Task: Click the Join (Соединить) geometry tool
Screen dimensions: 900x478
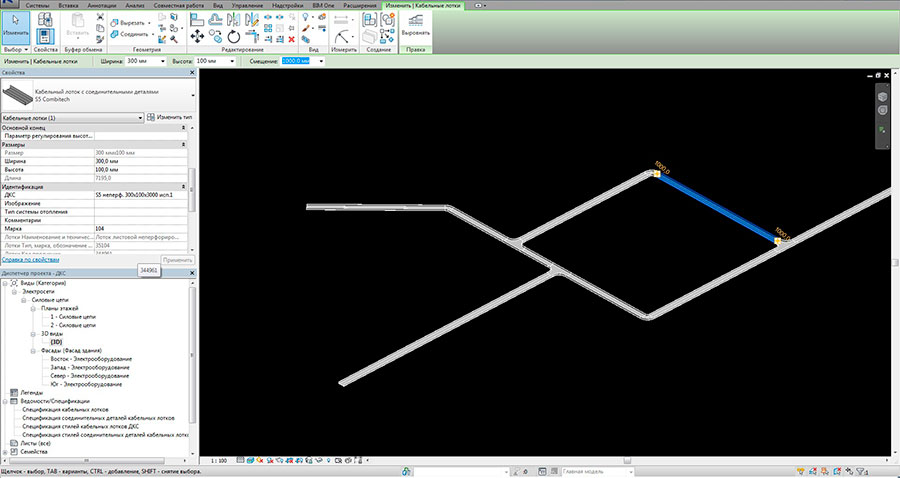Action: (x=127, y=36)
